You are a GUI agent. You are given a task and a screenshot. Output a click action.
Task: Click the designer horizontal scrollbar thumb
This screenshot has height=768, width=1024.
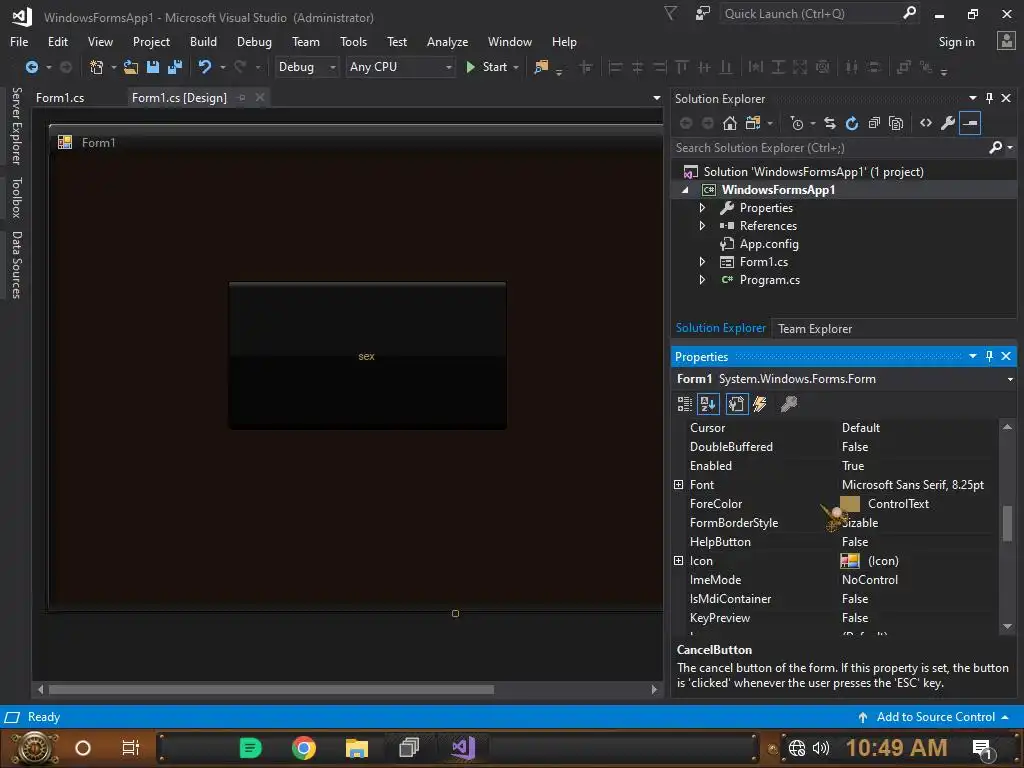pyautogui.click(x=271, y=690)
